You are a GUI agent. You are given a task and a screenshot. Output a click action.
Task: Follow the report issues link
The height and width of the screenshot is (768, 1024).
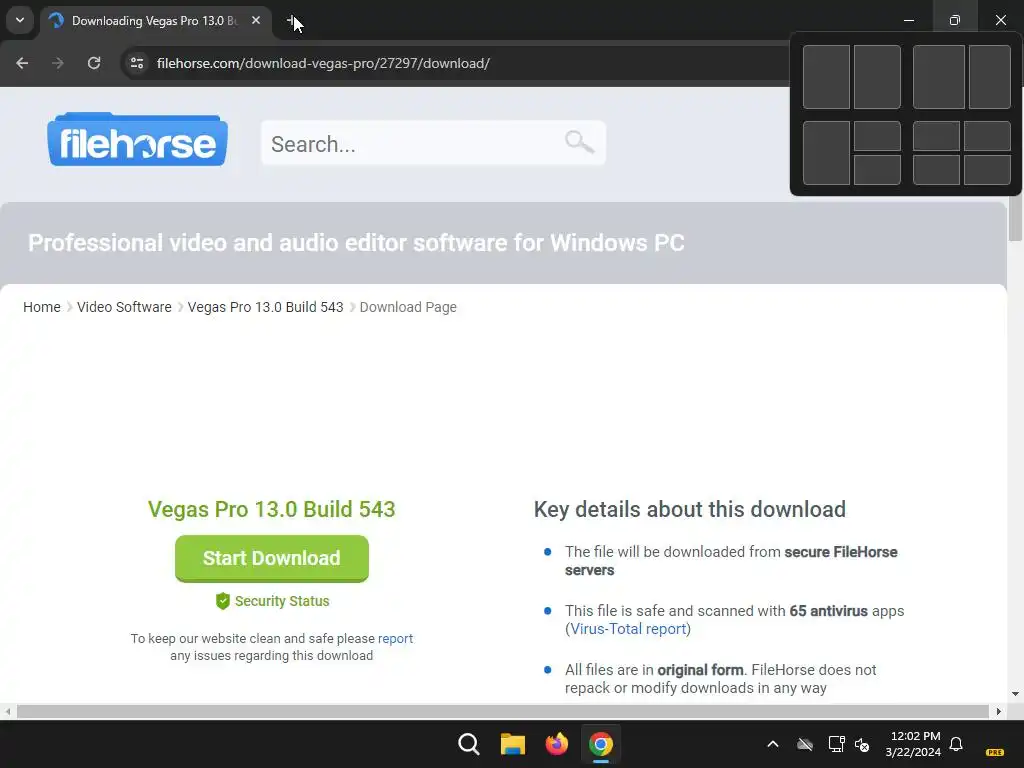[x=395, y=639]
